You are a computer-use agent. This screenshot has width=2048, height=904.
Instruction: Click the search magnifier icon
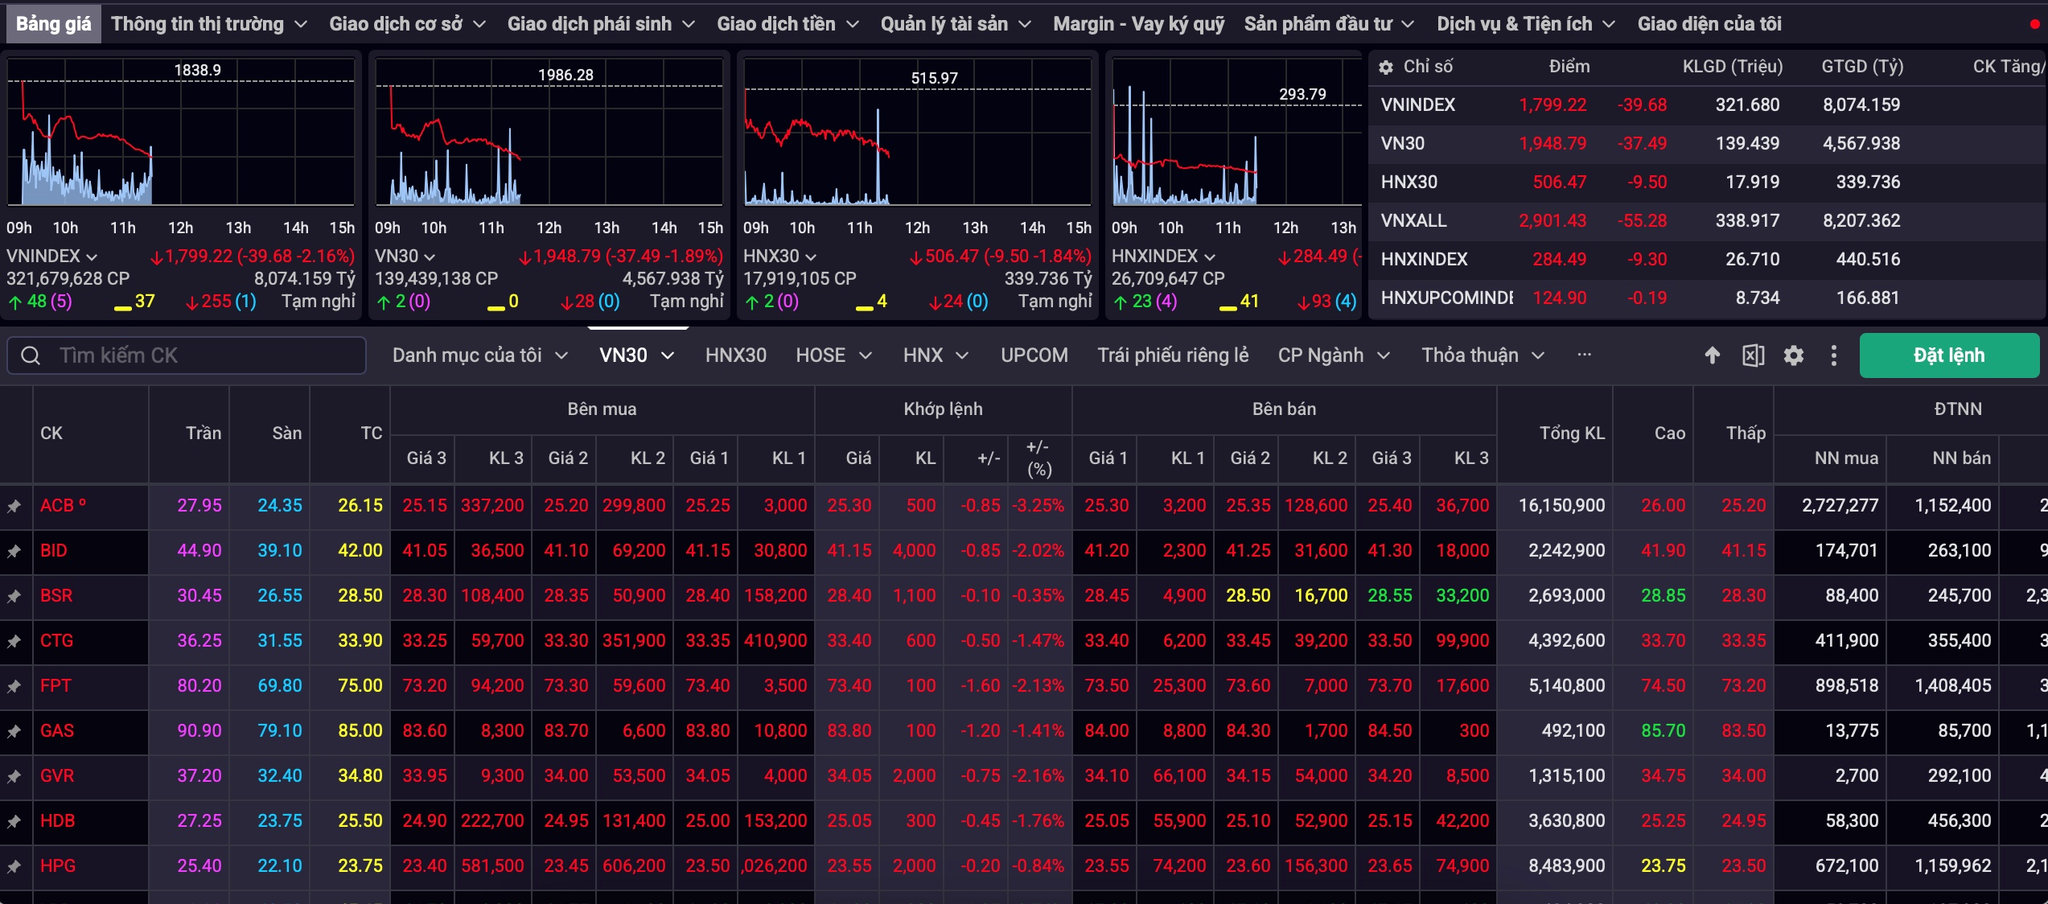click(31, 355)
